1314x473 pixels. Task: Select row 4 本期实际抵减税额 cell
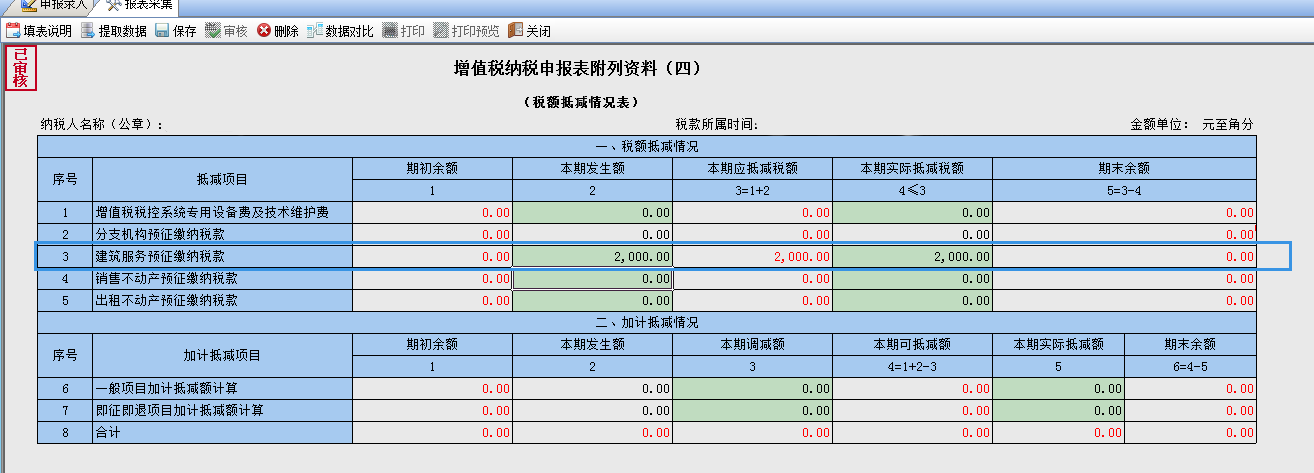[912, 279]
